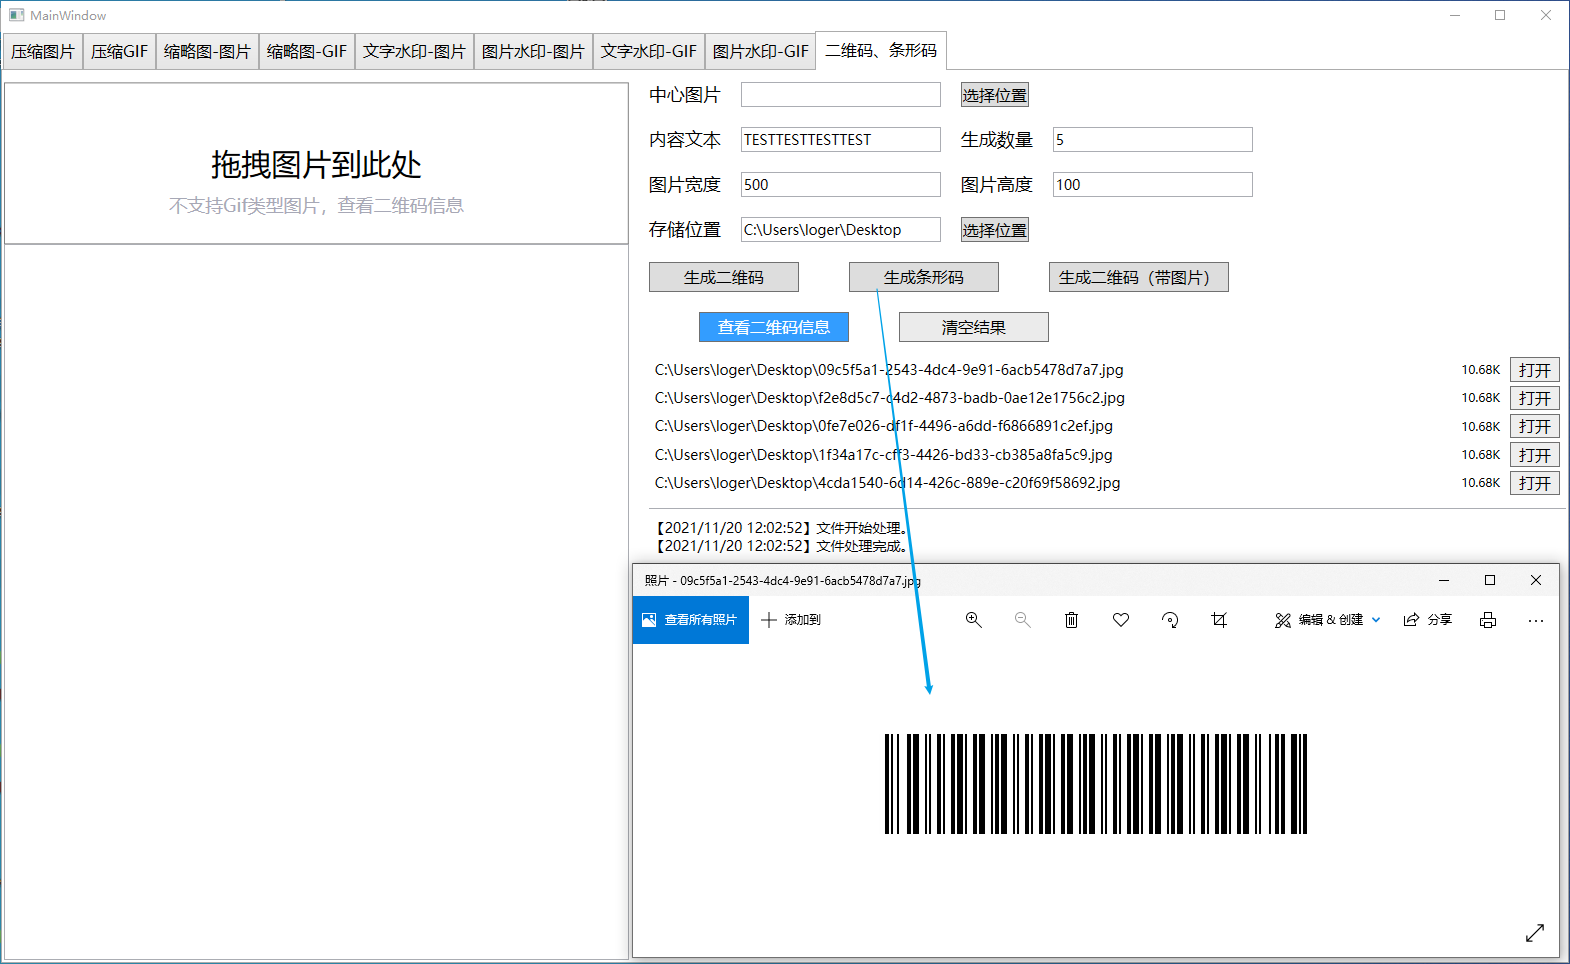Click 生成二维码（带图片） button
This screenshot has height=964, width=1570.
pos(1139,277)
